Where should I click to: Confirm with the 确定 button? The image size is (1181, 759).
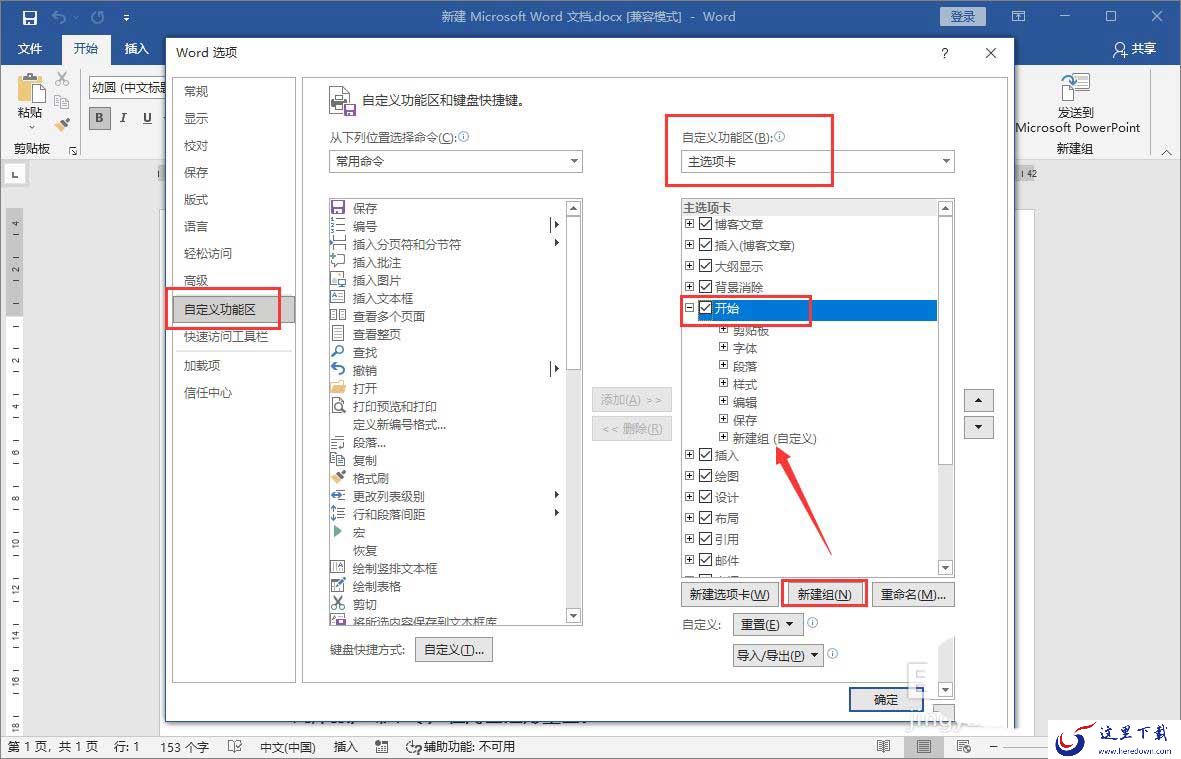[x=886, y=700]
